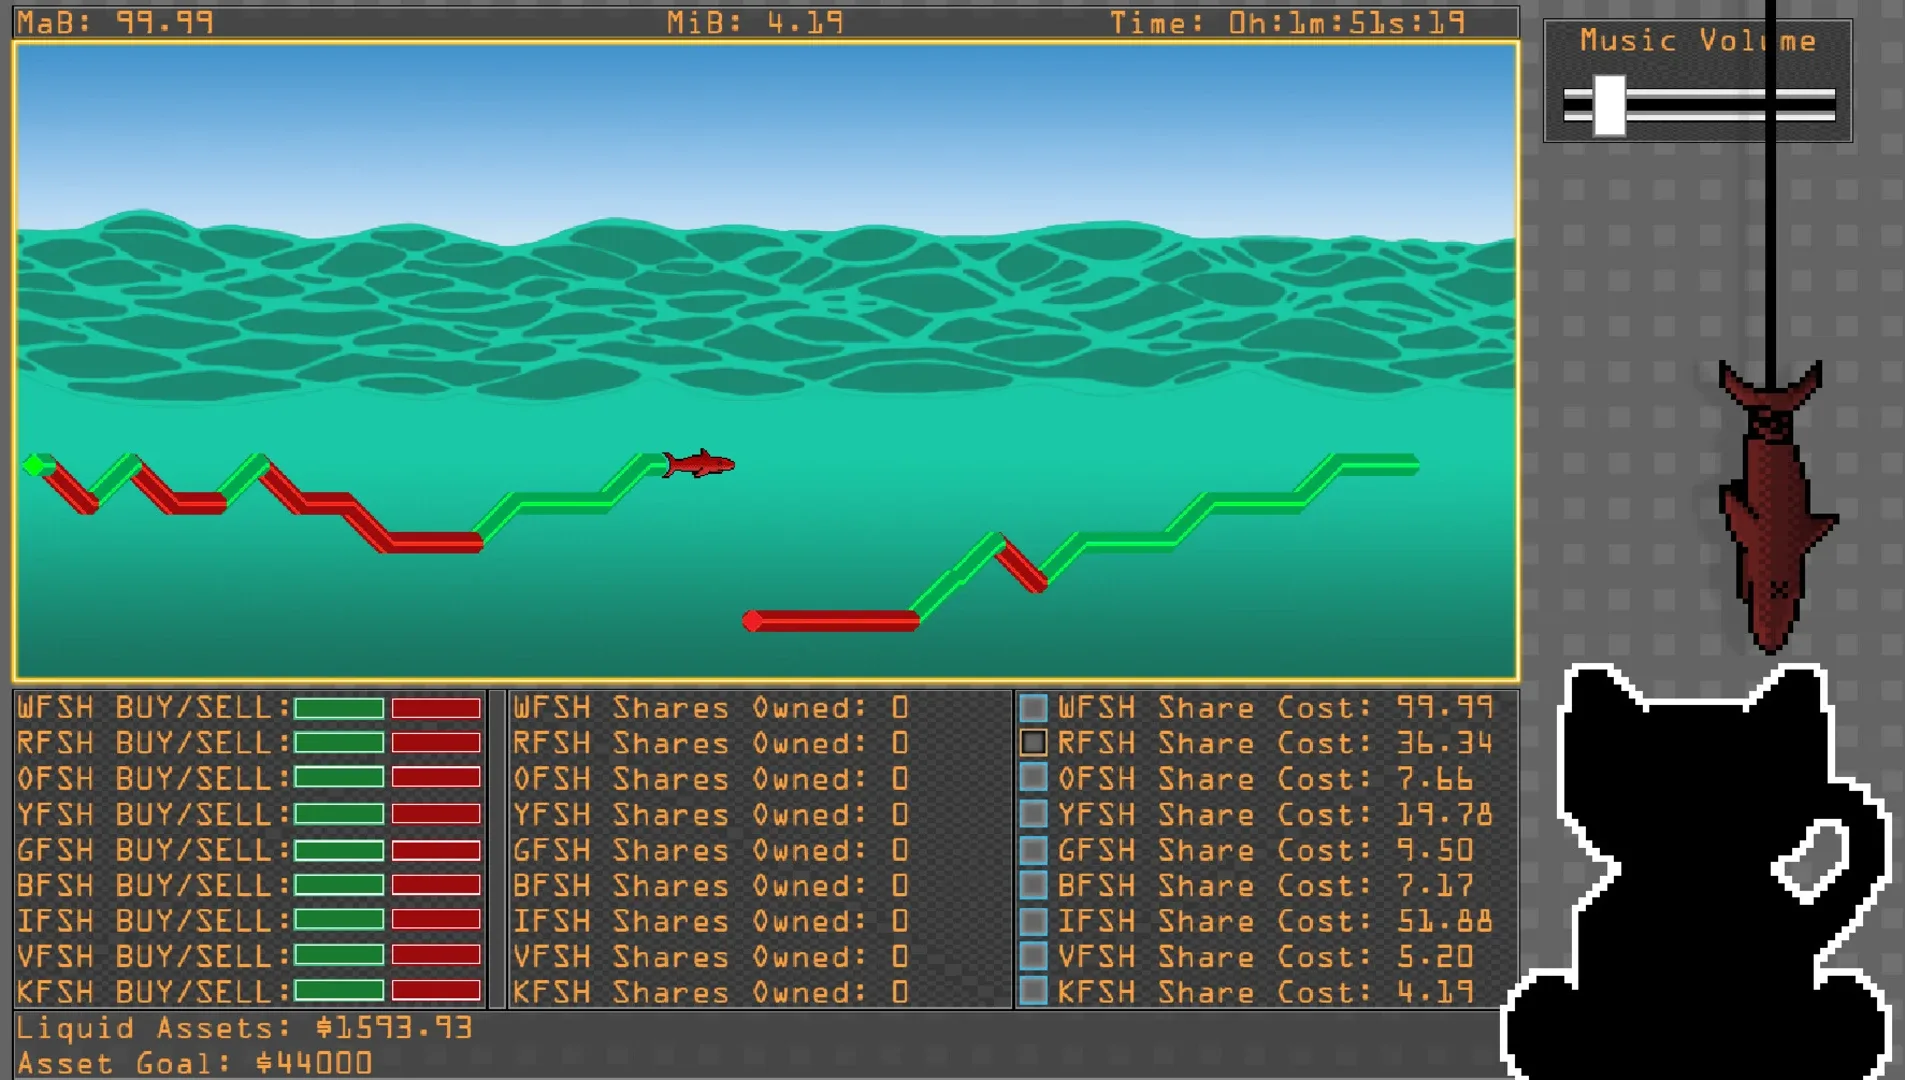Click the Music Volume slider handle
This screenshot has width=1905, height=1080.
(x=1609, y=104)
